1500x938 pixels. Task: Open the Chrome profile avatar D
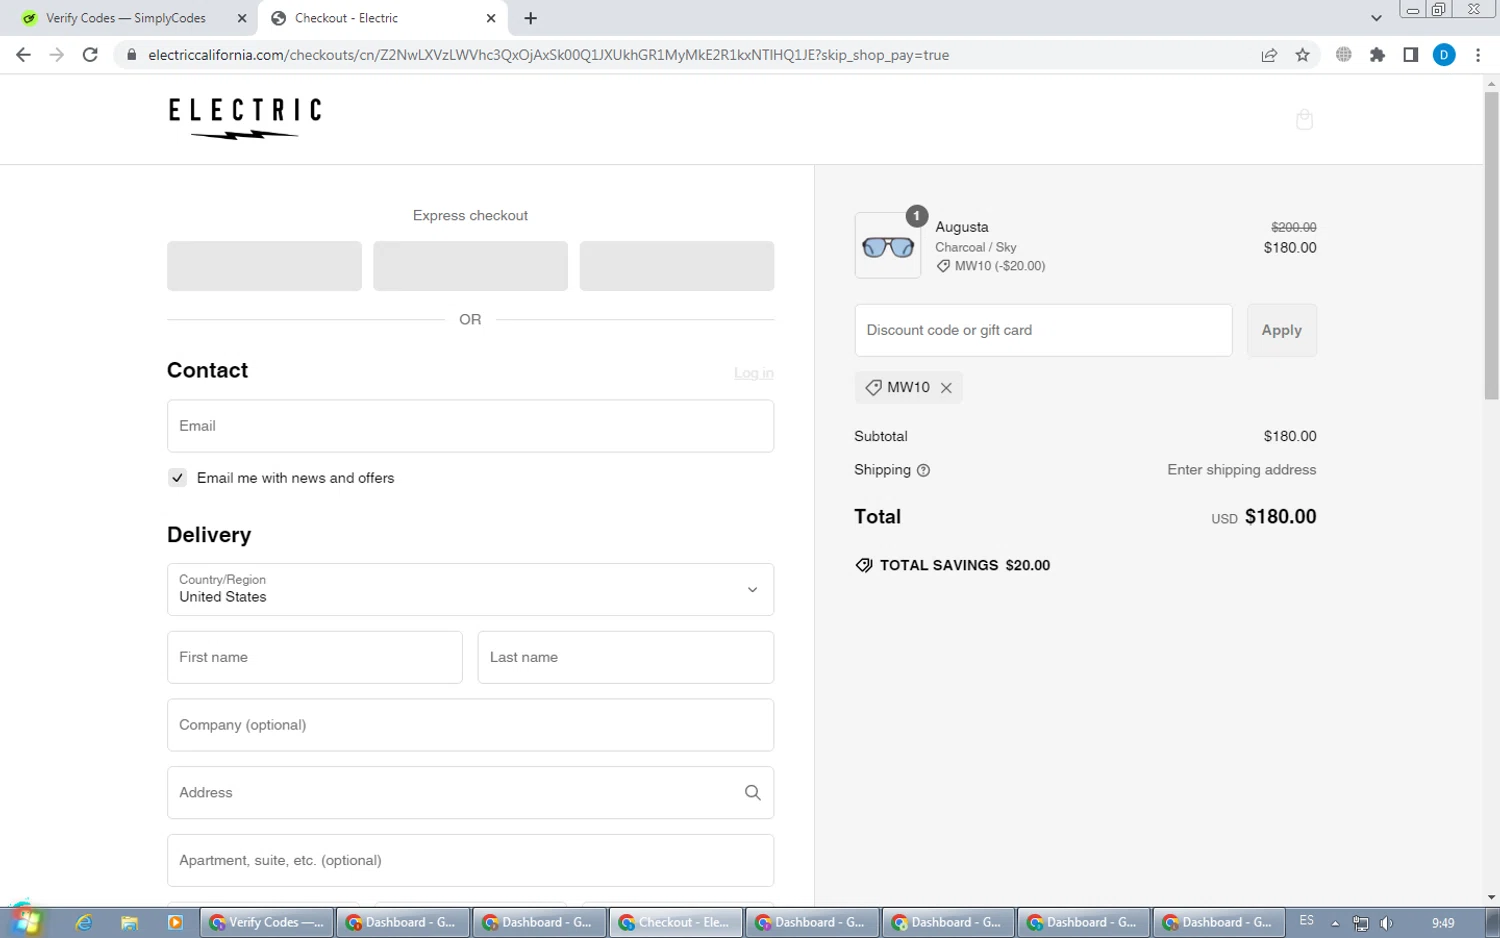point(1444,55)
